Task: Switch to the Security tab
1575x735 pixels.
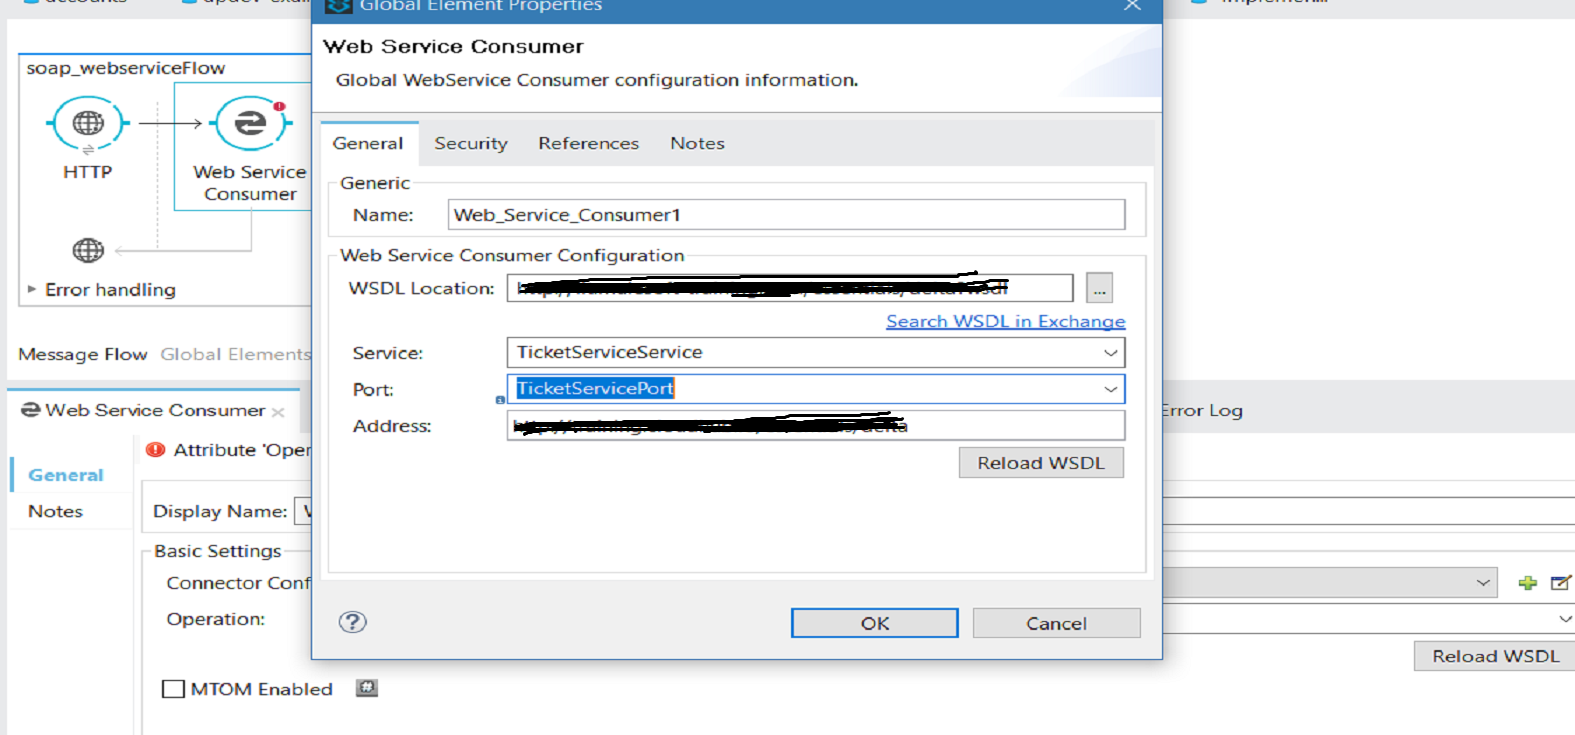Action: [x=471, y=144]
